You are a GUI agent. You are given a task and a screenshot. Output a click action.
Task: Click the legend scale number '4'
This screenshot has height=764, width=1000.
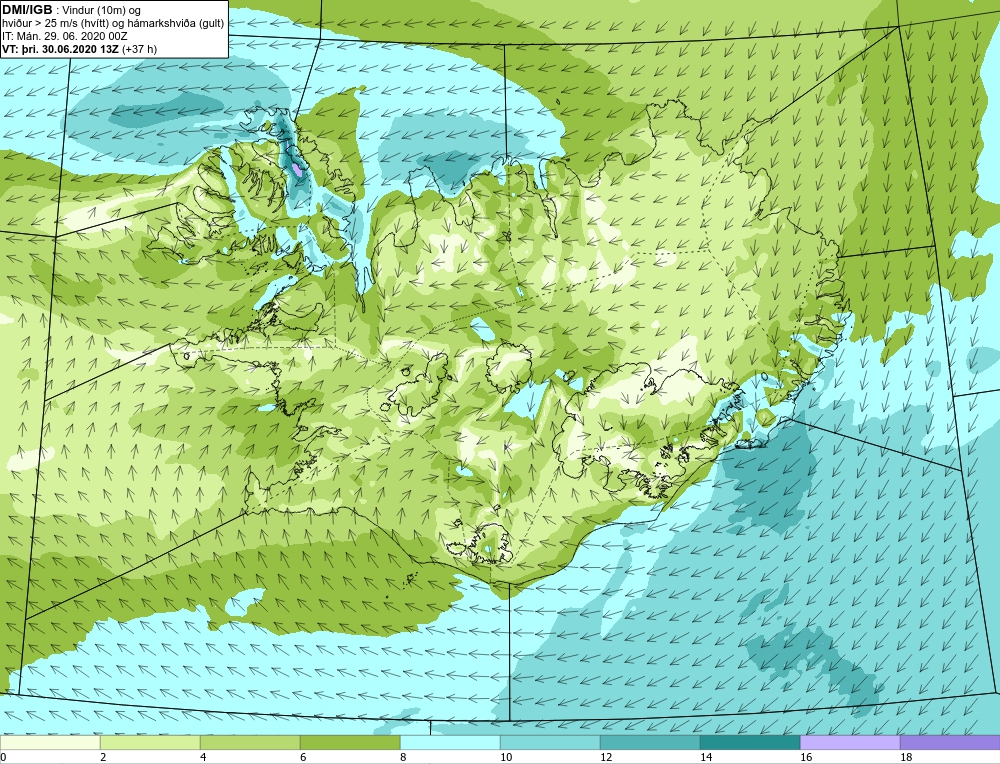click(x=203, y=757)
